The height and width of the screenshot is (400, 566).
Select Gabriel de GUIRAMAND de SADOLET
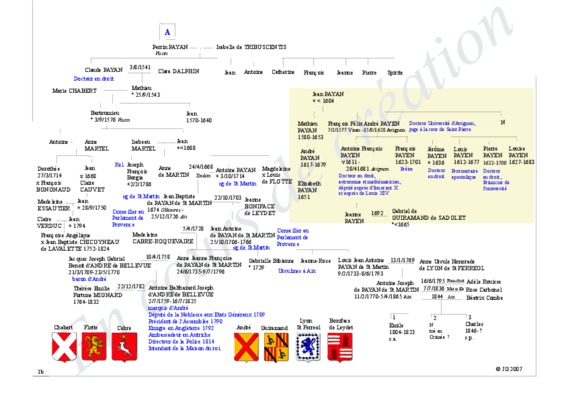pyautogui.click(x=428, y=214)
